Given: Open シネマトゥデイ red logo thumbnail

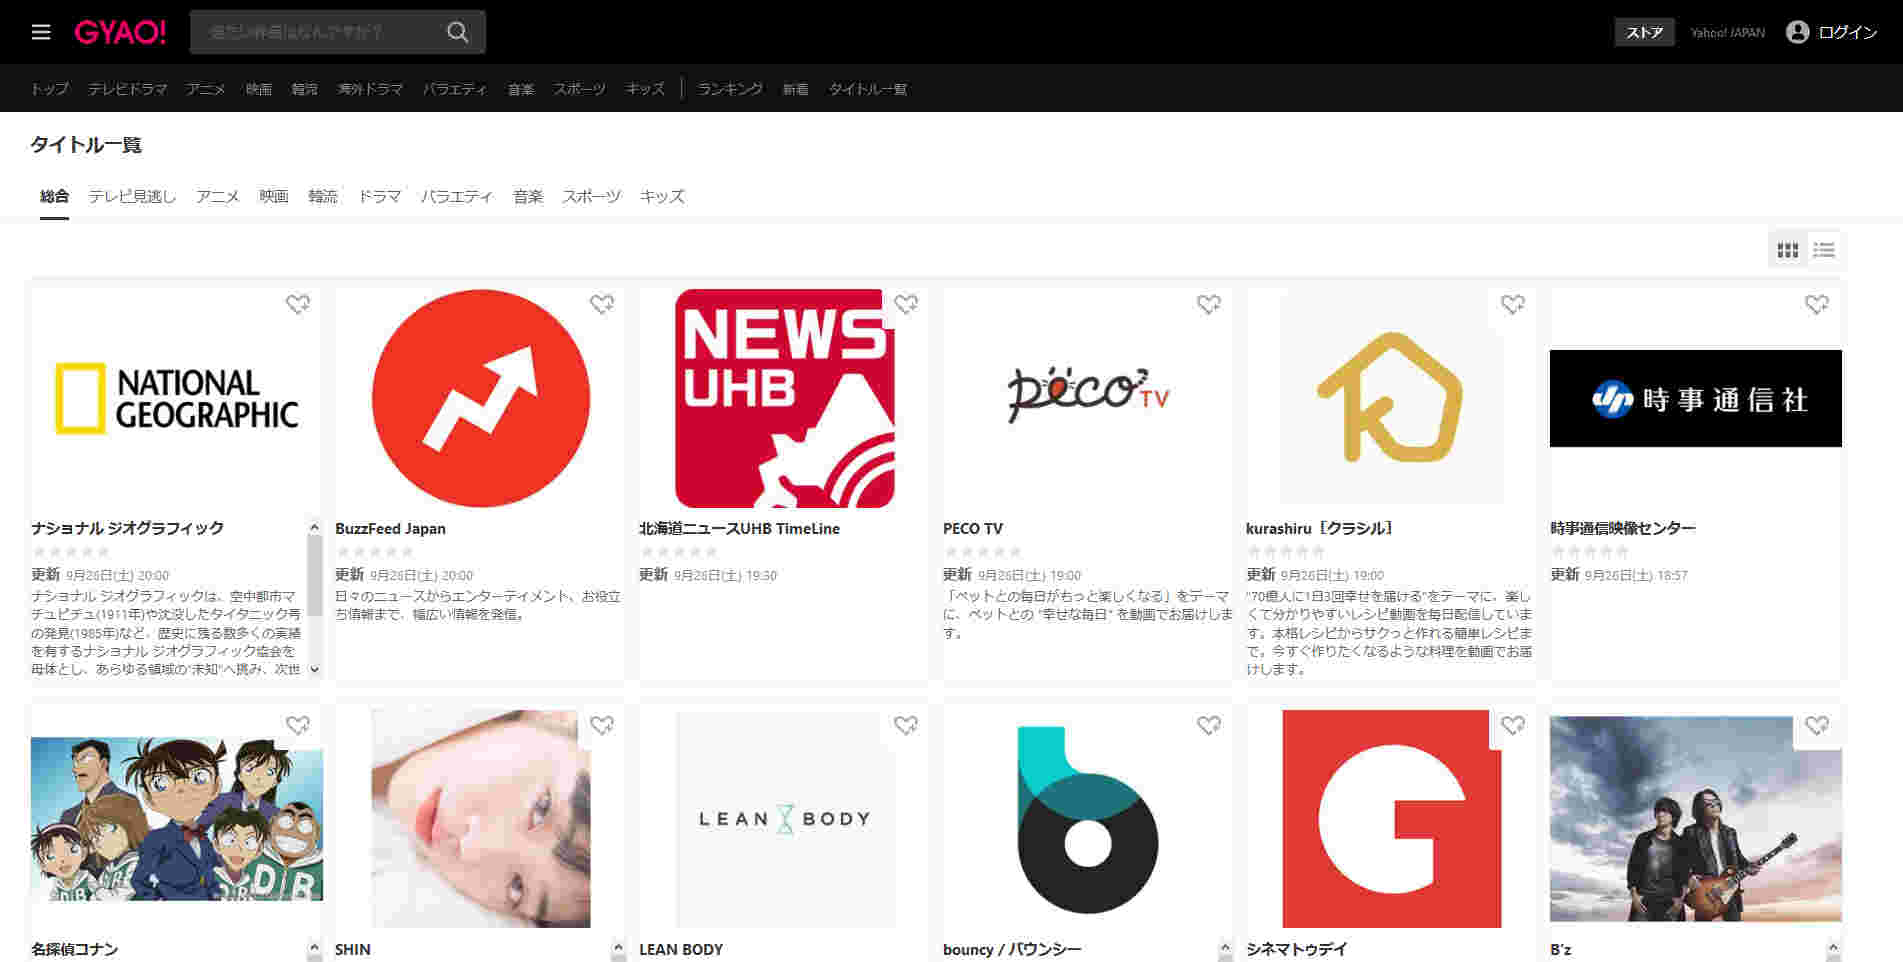Looking at the screenshot, I should point(1392,819).
